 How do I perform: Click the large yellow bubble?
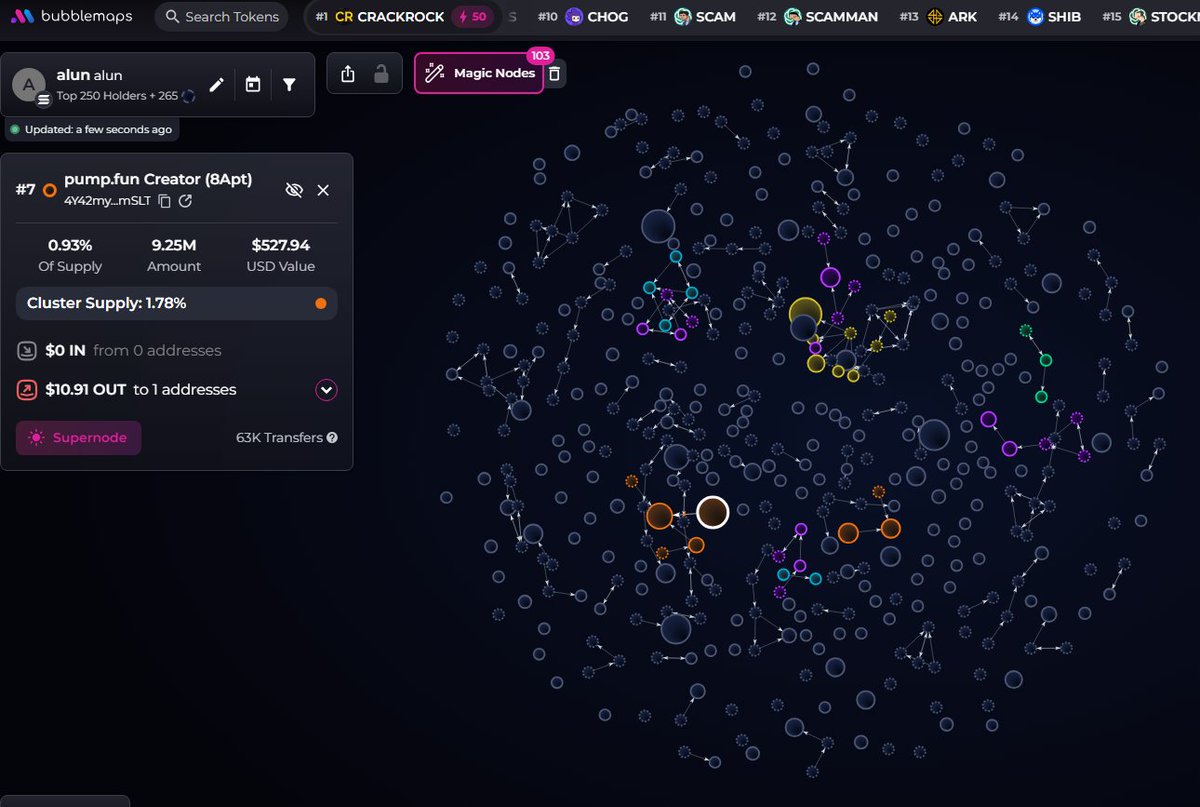click(805, 314)
